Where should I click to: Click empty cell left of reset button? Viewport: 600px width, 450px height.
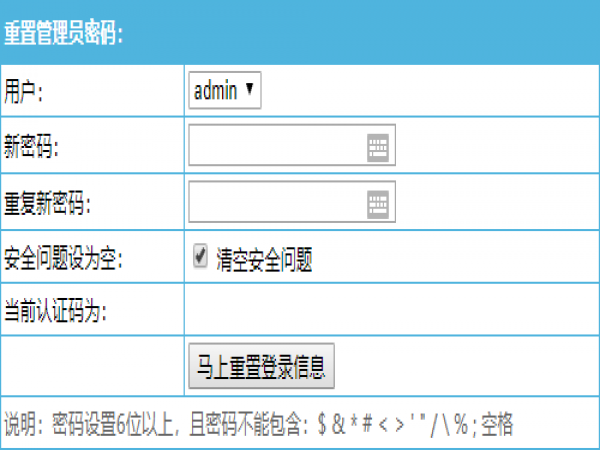click(92, 367)
